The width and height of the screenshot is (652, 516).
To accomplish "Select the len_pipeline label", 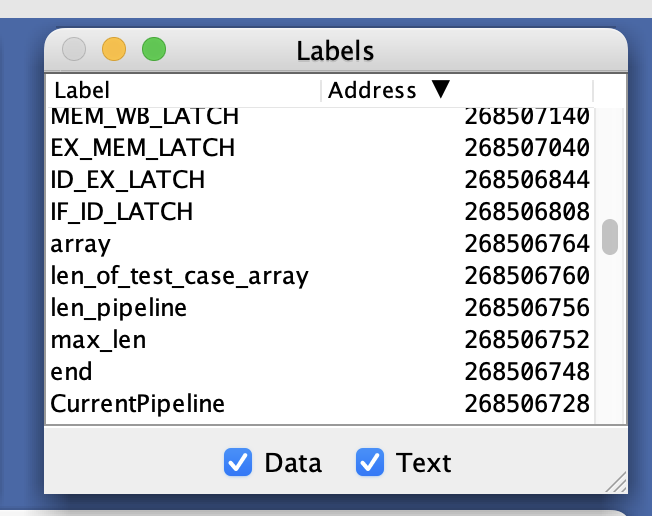I will click(119, 308).
